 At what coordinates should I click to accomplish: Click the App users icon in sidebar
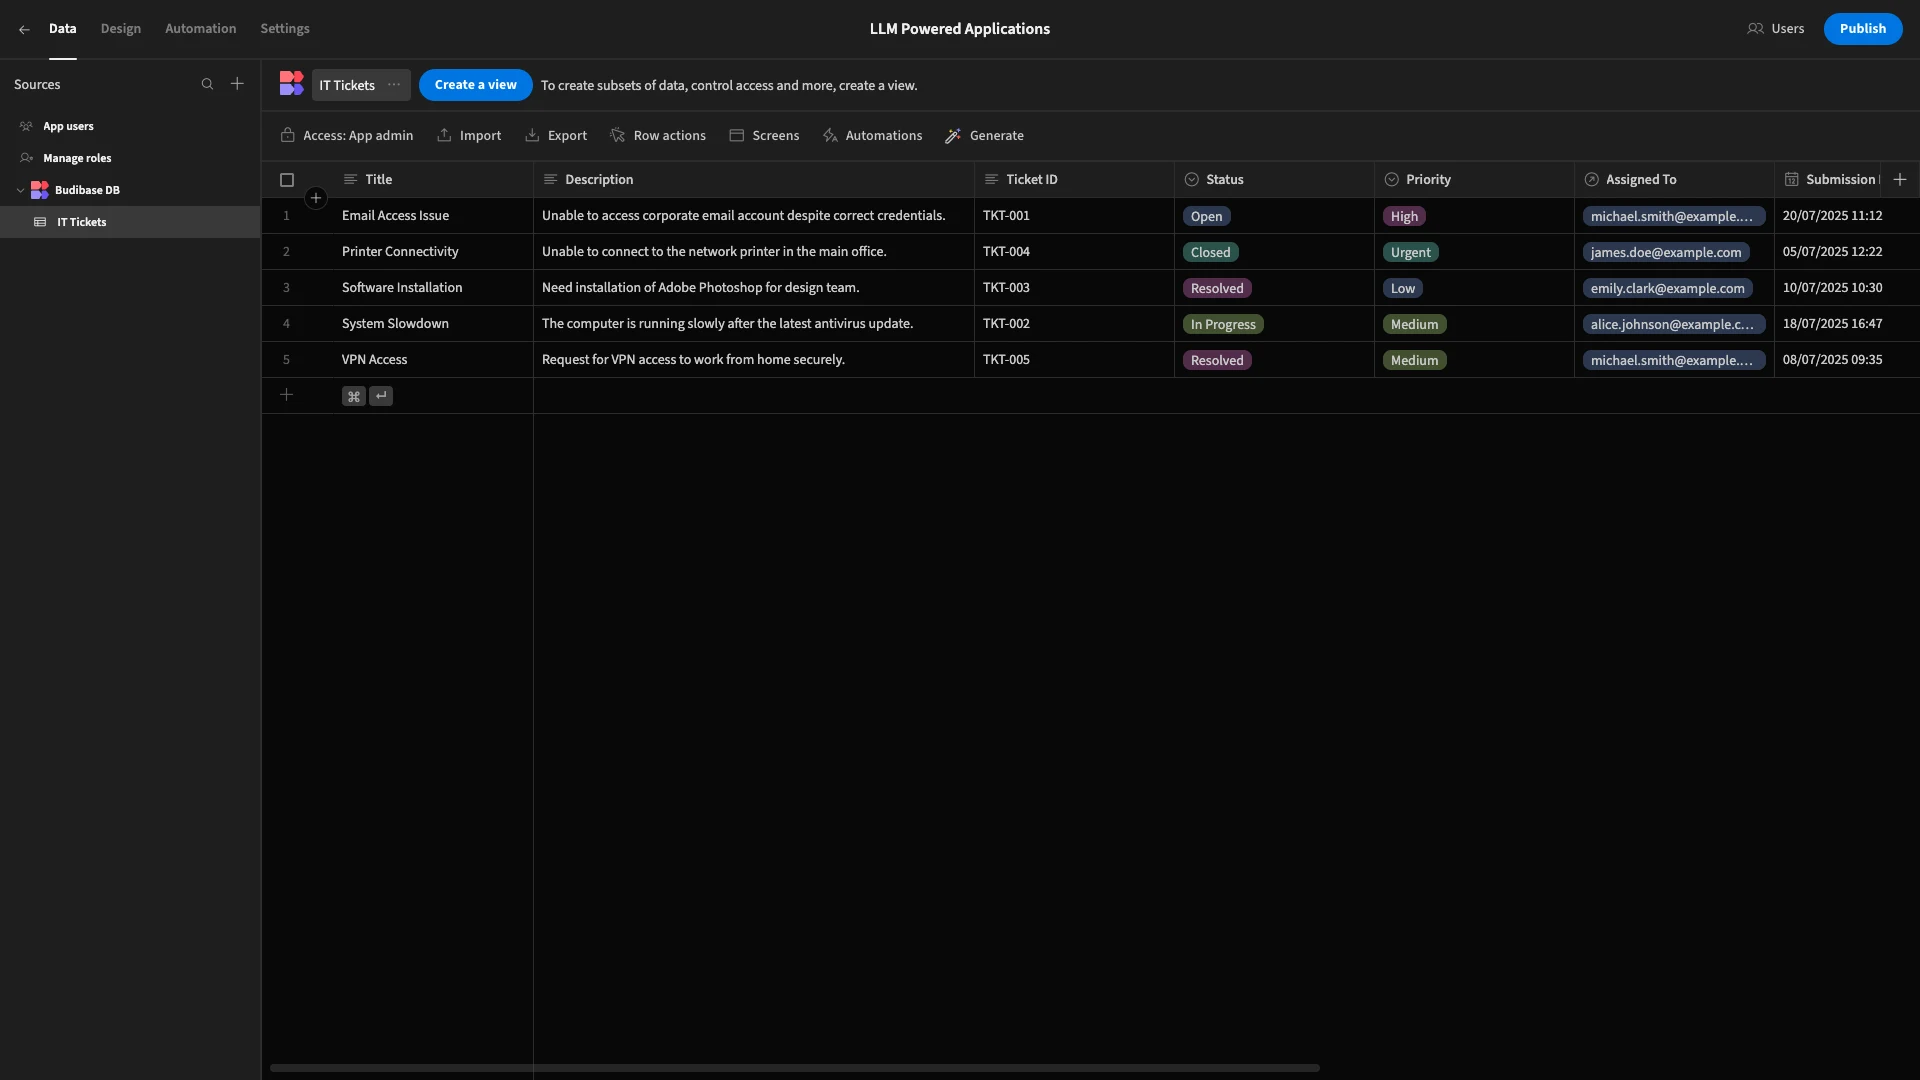[27, 126]
